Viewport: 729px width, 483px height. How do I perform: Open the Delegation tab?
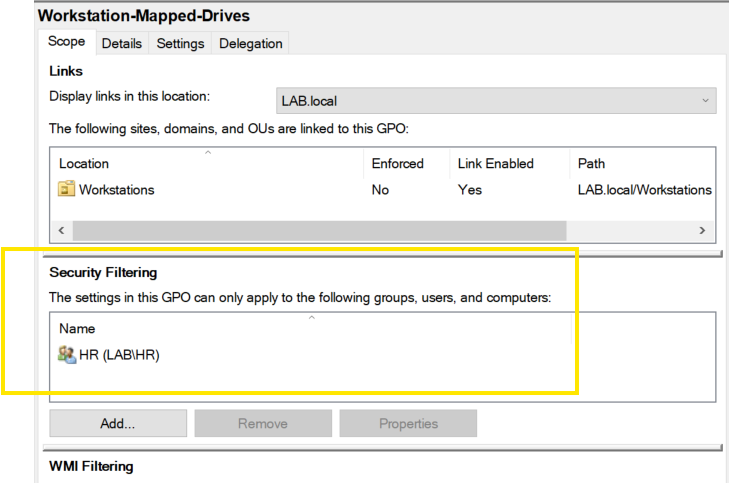[x=251, y=44]
